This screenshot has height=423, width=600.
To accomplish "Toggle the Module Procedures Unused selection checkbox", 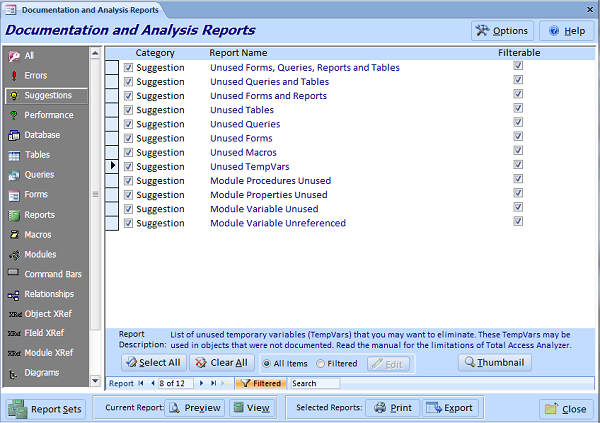I will [x=128, y=181].
